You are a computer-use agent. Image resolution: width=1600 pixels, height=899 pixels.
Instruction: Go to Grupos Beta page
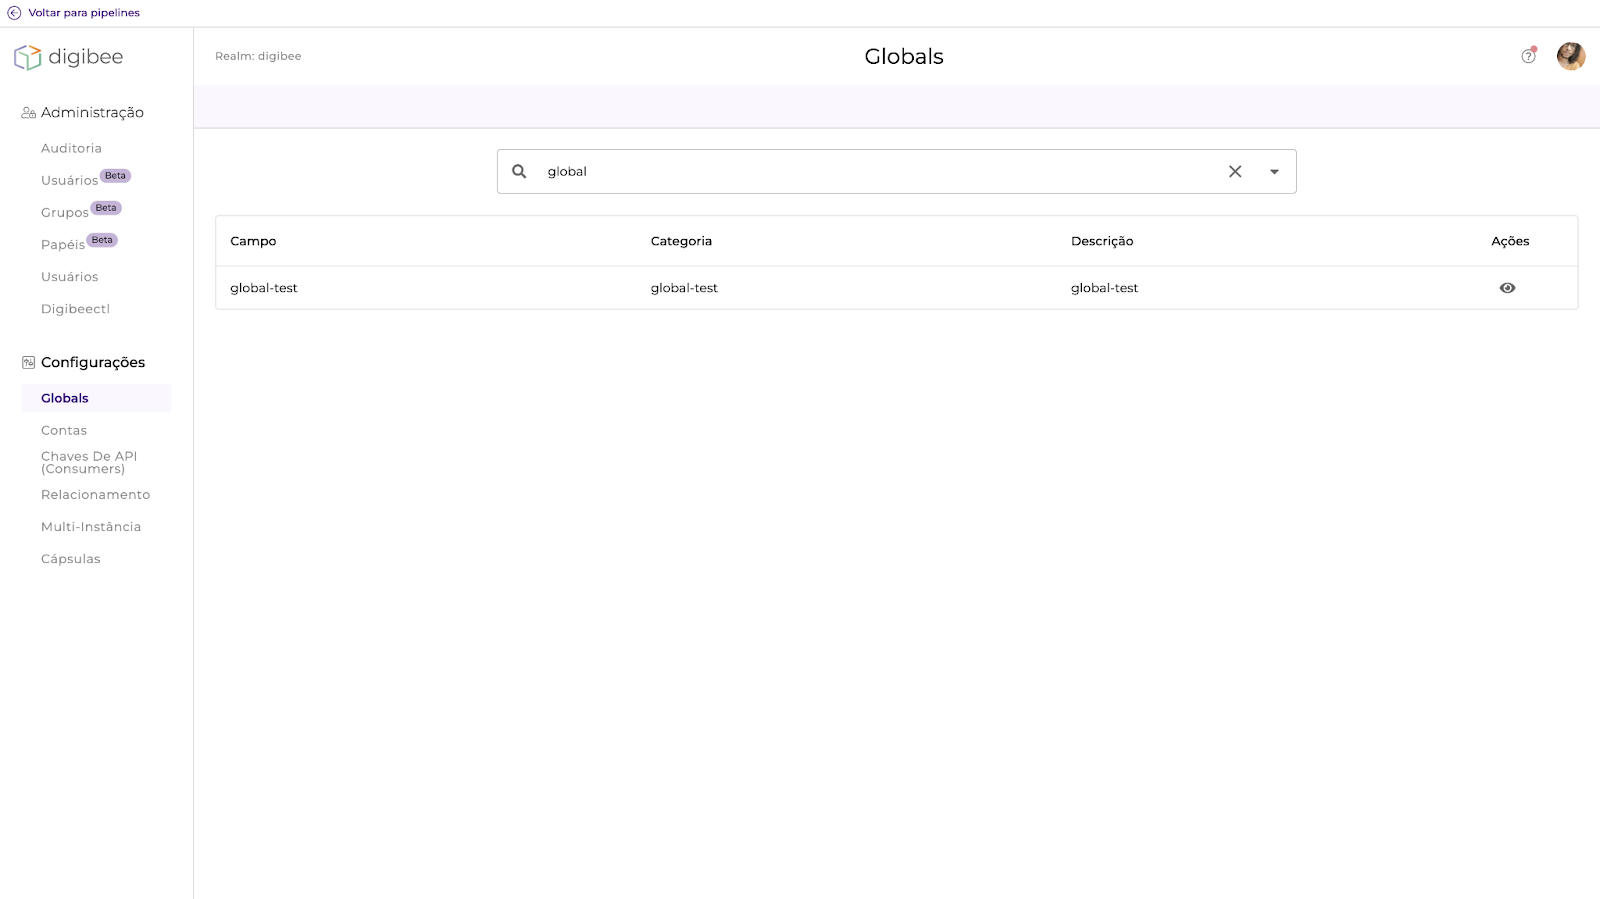tap(65, 212)
